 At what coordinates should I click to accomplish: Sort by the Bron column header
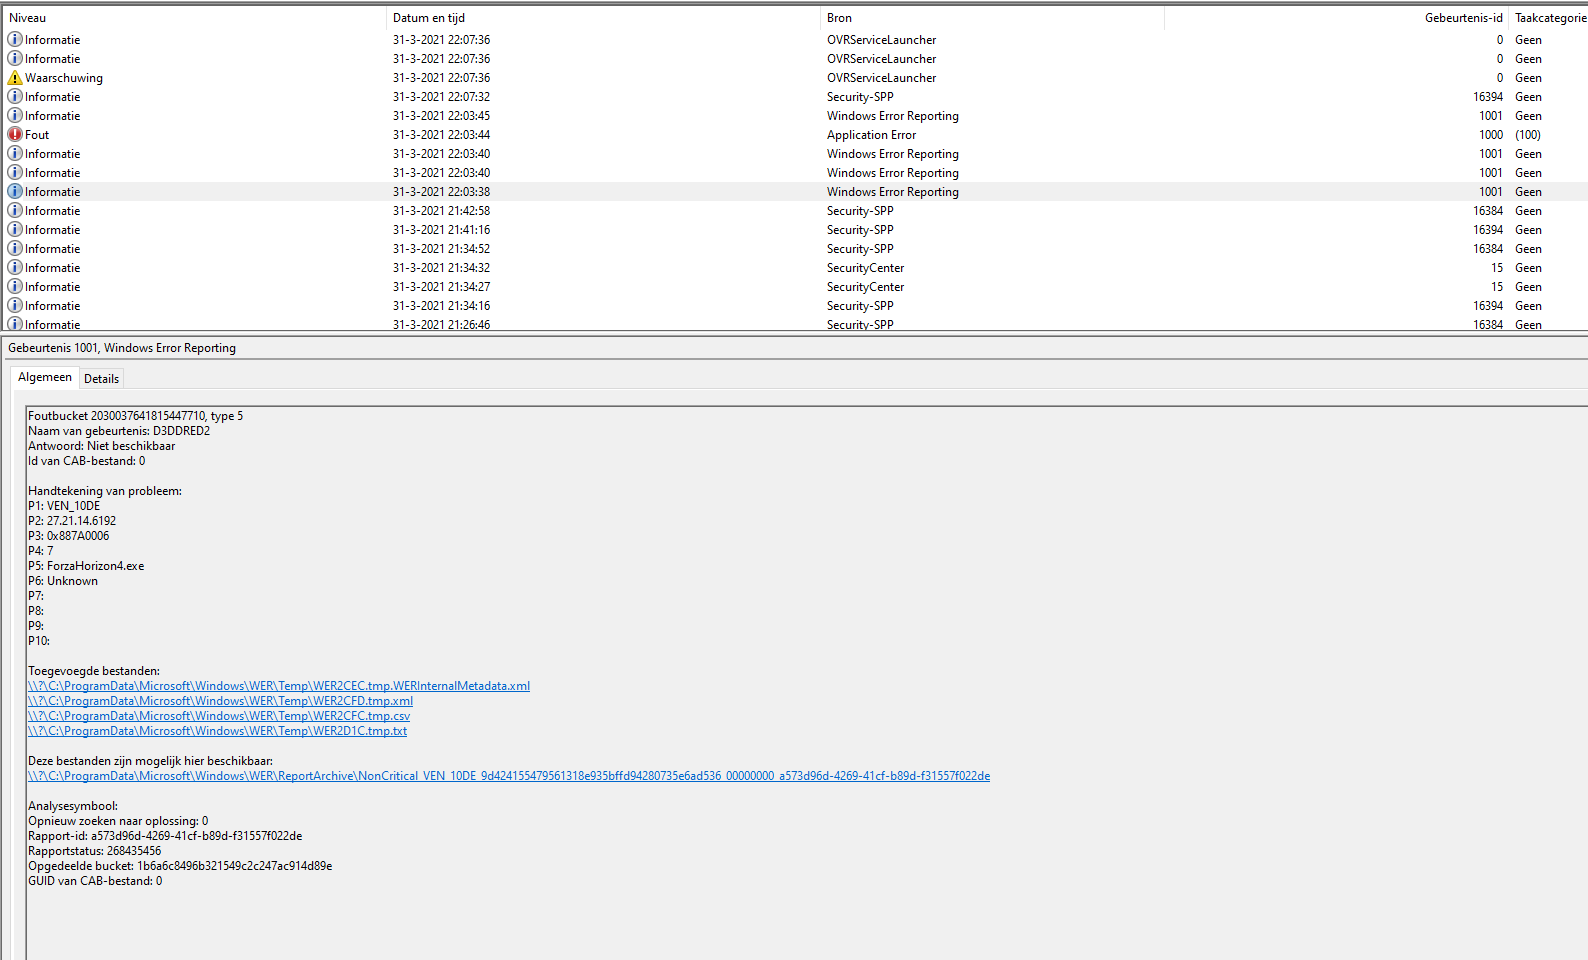992,18
